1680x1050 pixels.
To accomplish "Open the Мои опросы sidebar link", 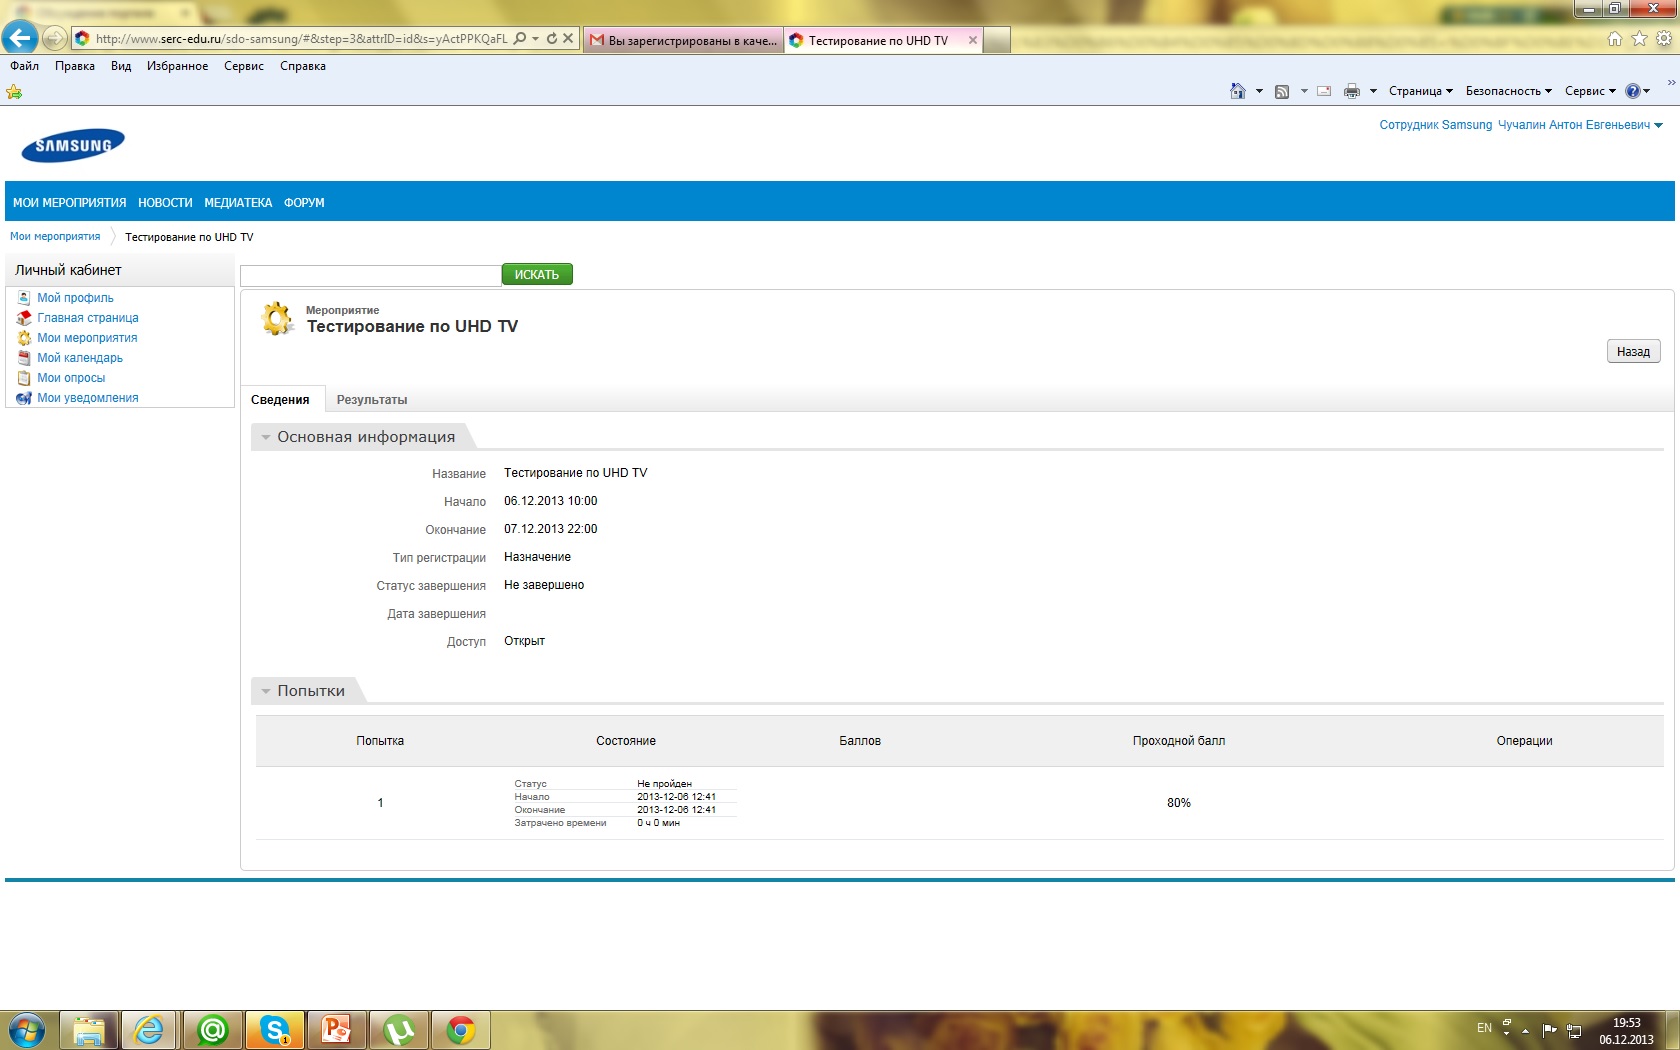I will pos(71,378).
